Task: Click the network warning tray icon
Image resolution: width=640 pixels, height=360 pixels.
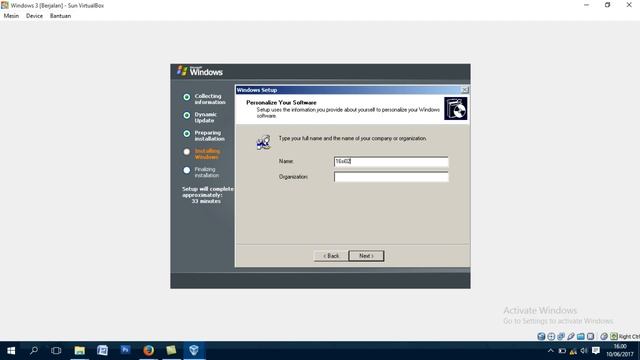Action: pyautogui.click(x=573, y=351)
